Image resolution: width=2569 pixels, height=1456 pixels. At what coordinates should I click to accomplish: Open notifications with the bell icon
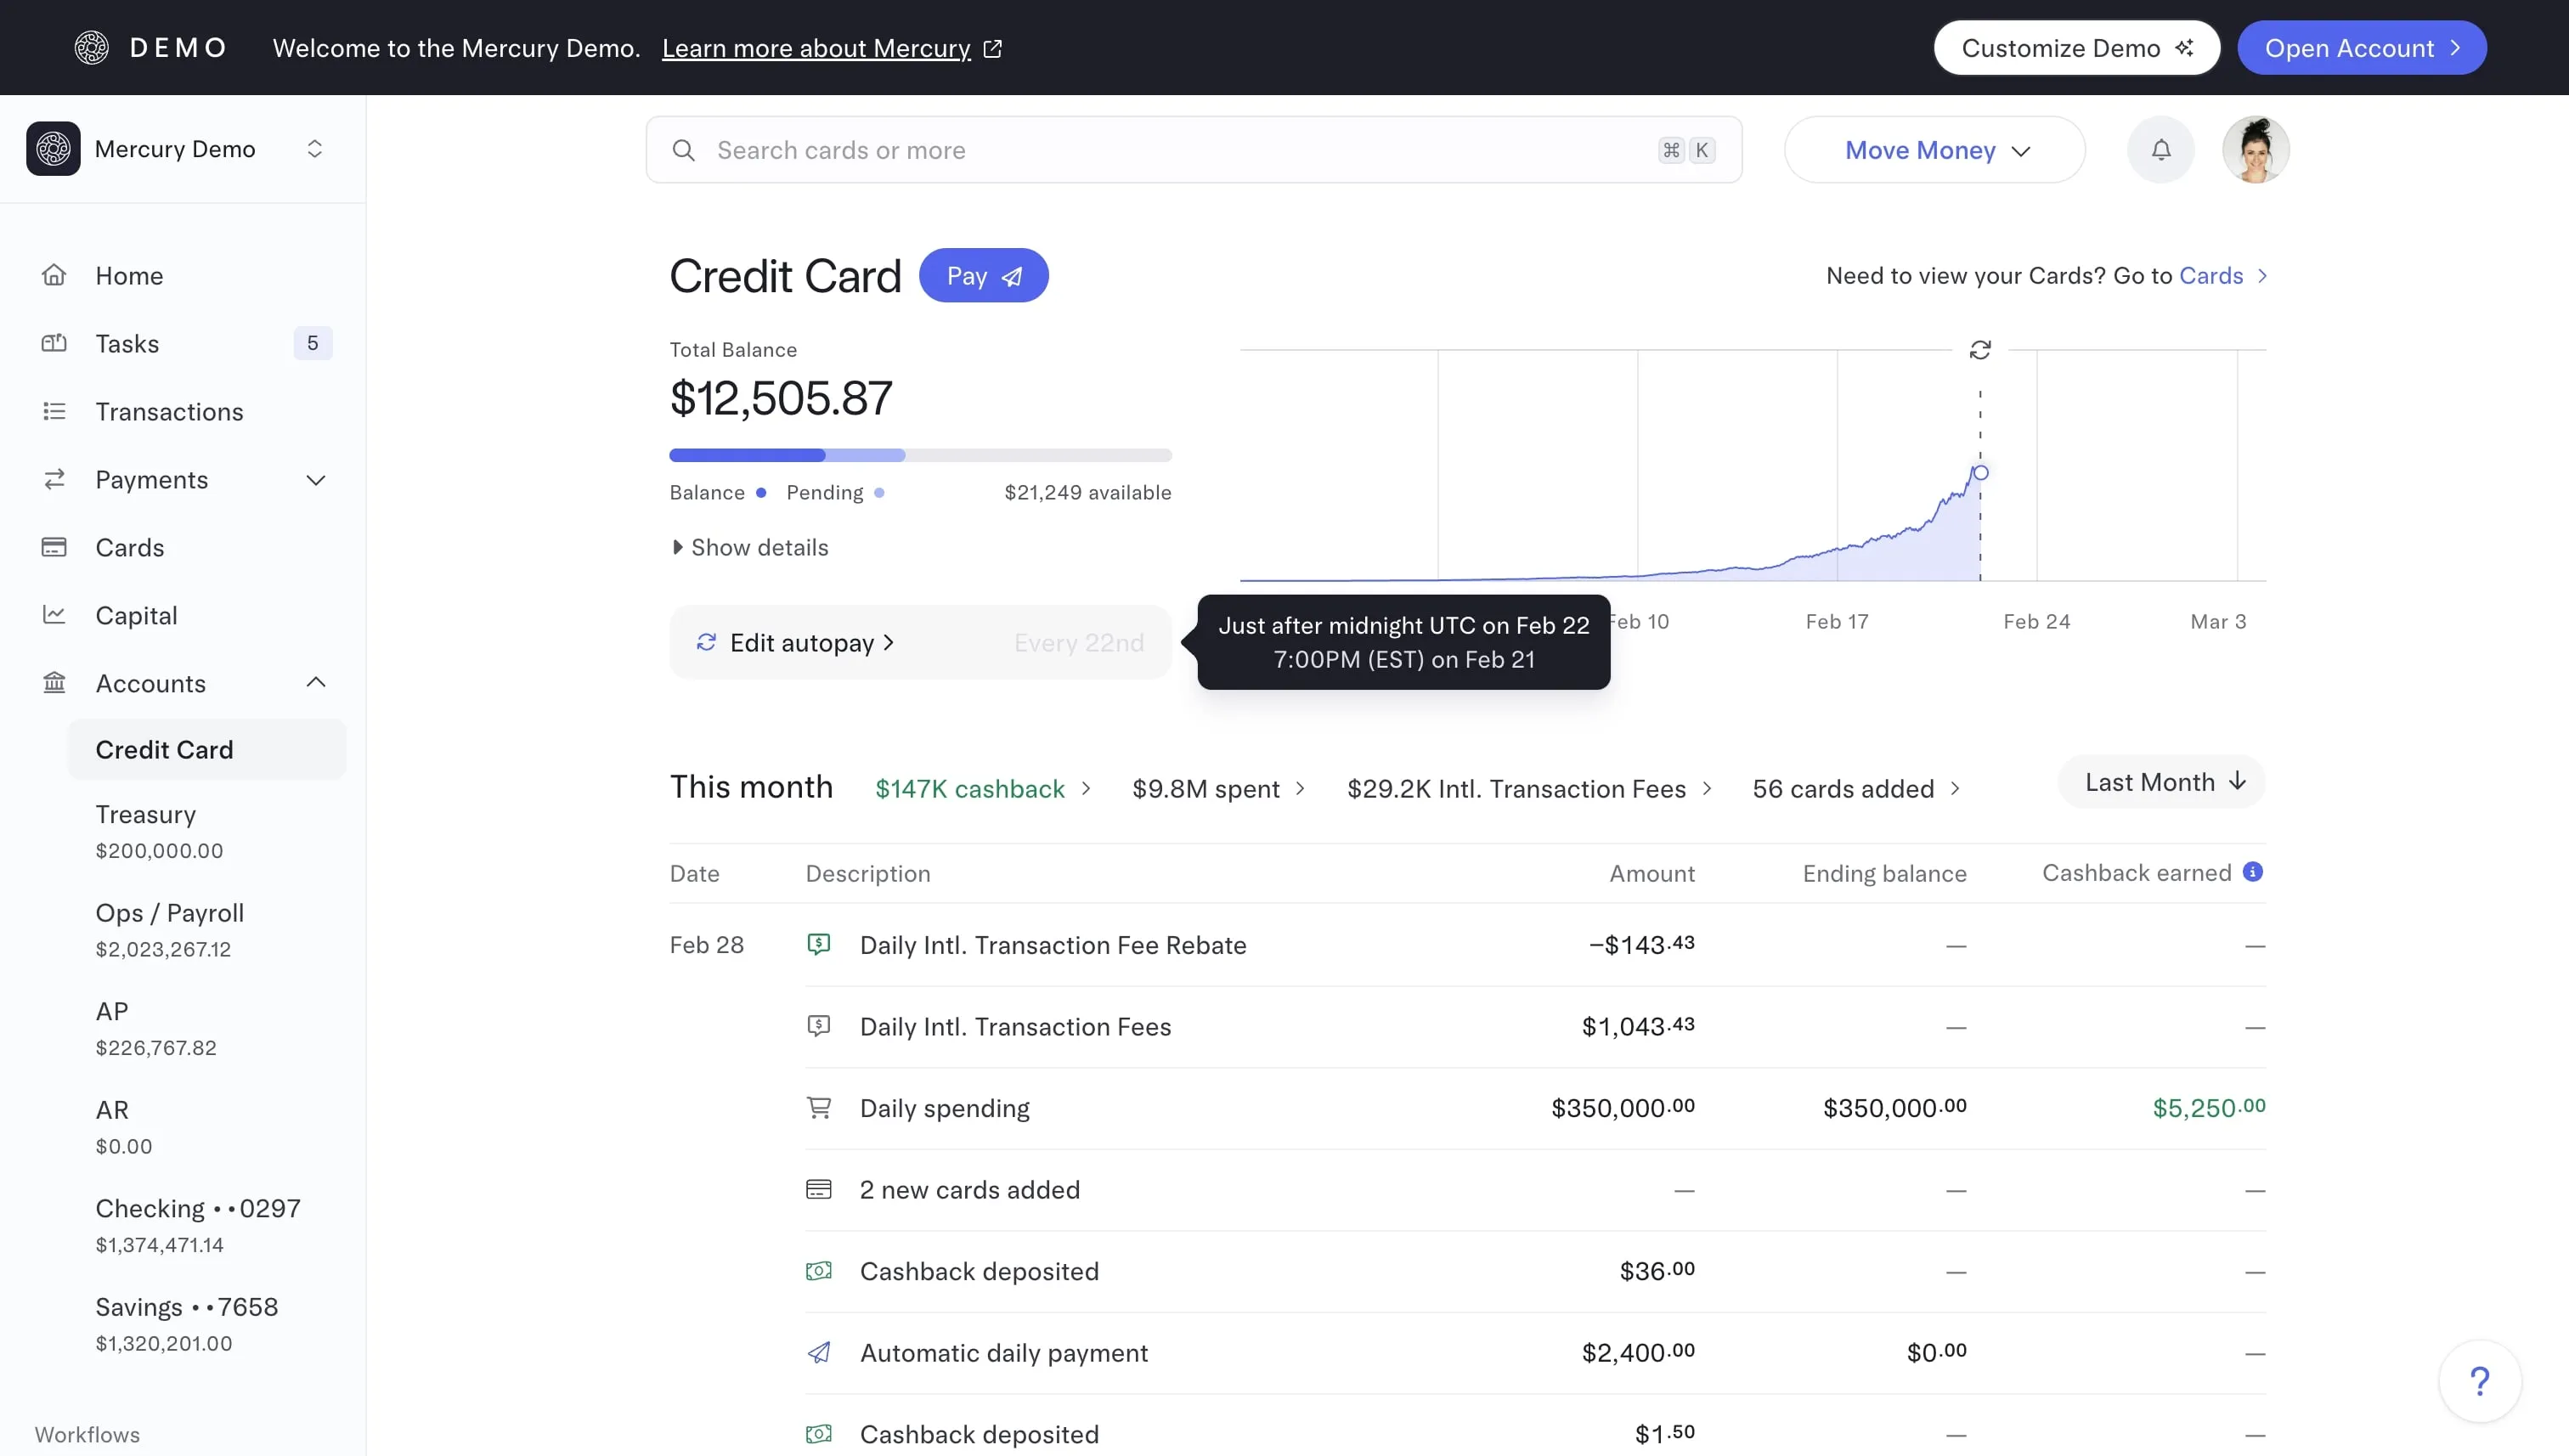(x=2161, y=149)
